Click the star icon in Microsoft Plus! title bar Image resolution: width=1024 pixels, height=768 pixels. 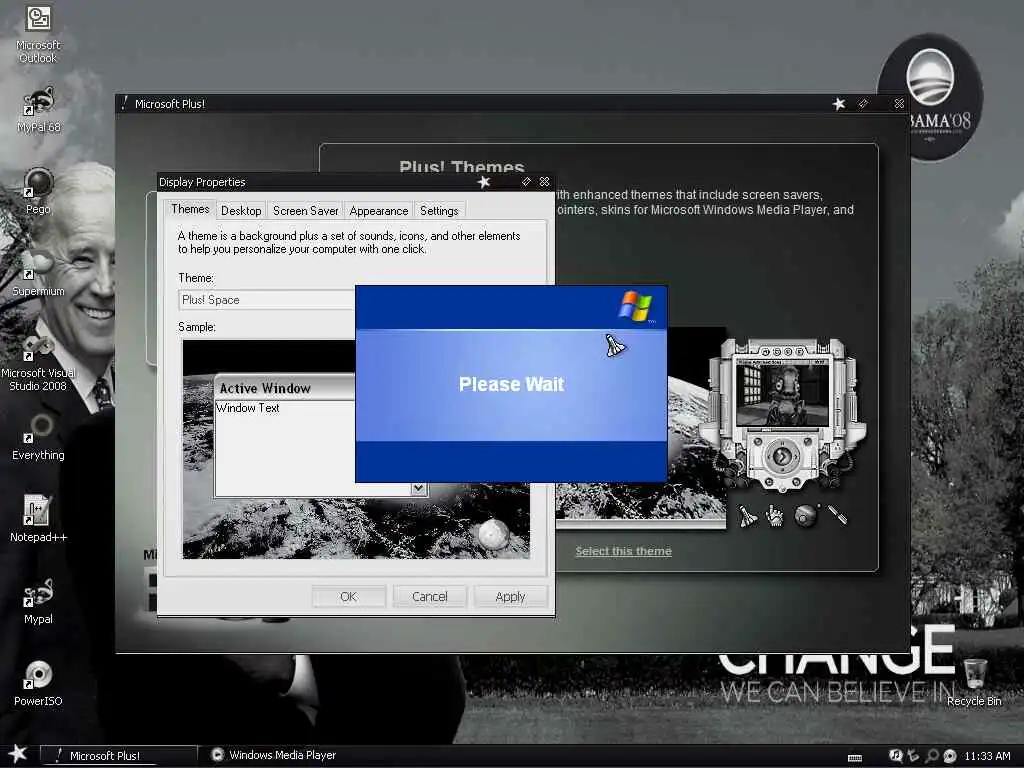click(x=839, y=103)
